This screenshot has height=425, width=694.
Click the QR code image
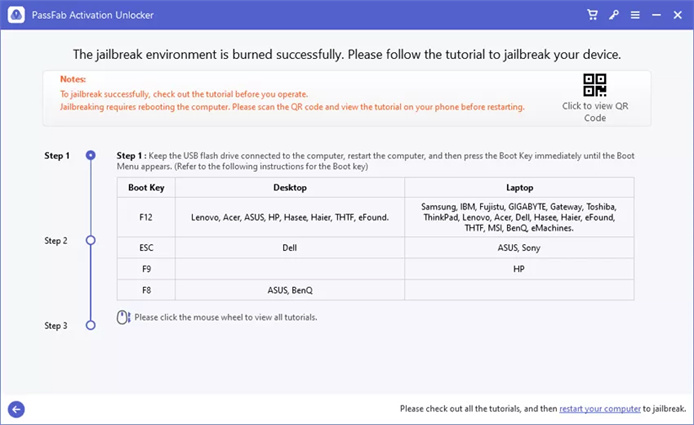(595, 85)
